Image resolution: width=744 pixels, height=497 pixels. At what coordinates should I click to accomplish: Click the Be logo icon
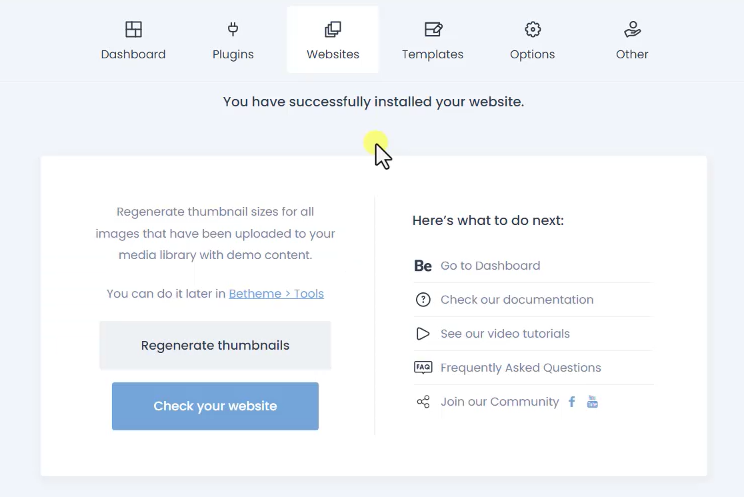[x=423, y=266]
